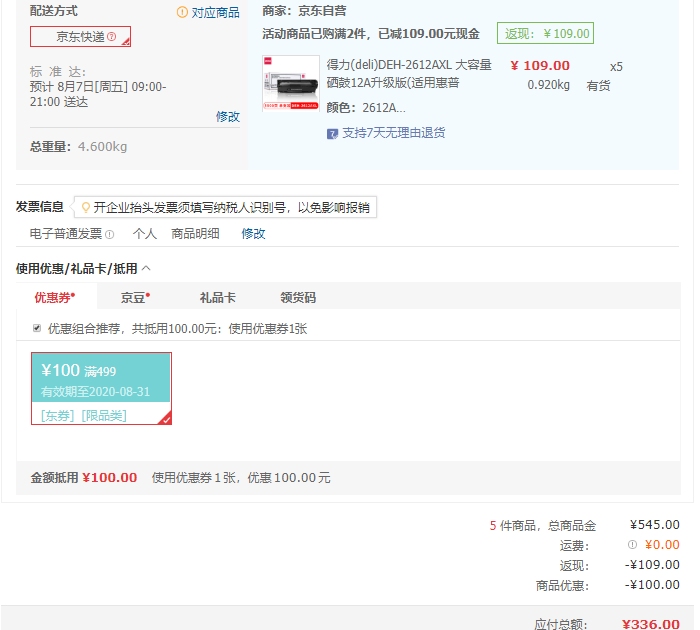The image size is (700, 630).
Task: Click the lightbulb tip icon in invoice notice
Action: [x=85, y=207]
